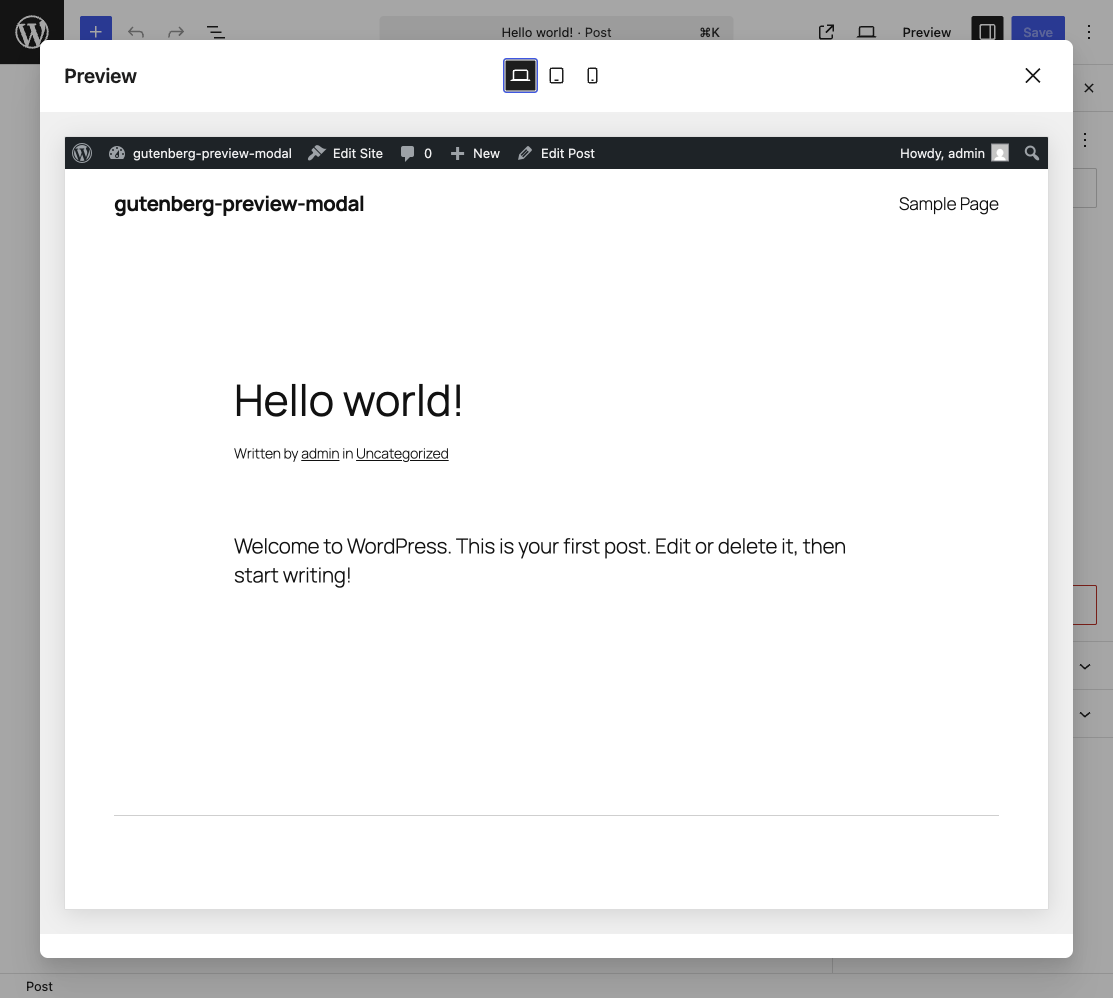Open the document overview list icon

(x=215, y=32)
